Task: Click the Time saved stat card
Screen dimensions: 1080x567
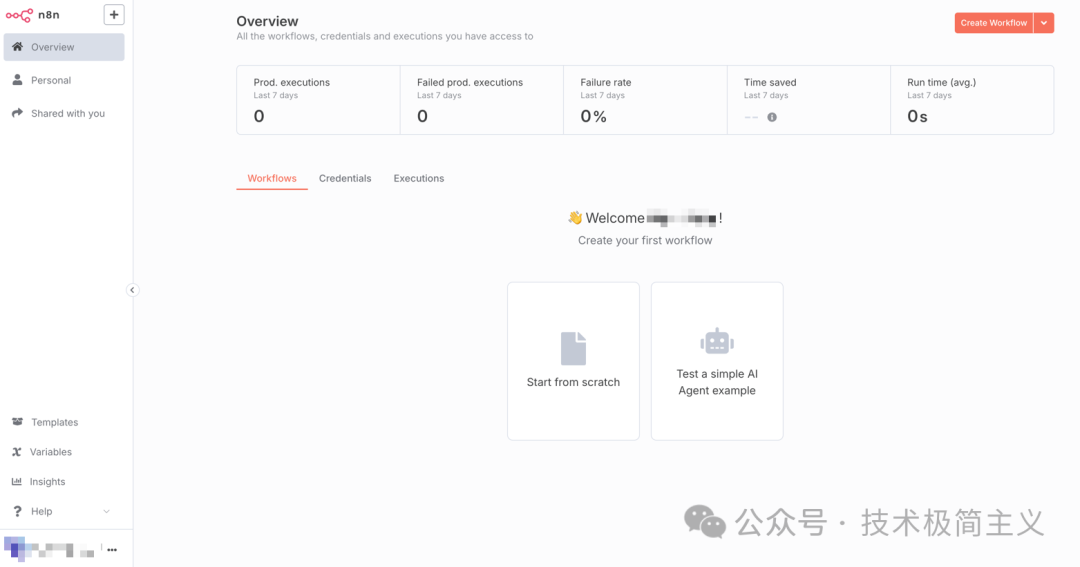Action: 809,100
